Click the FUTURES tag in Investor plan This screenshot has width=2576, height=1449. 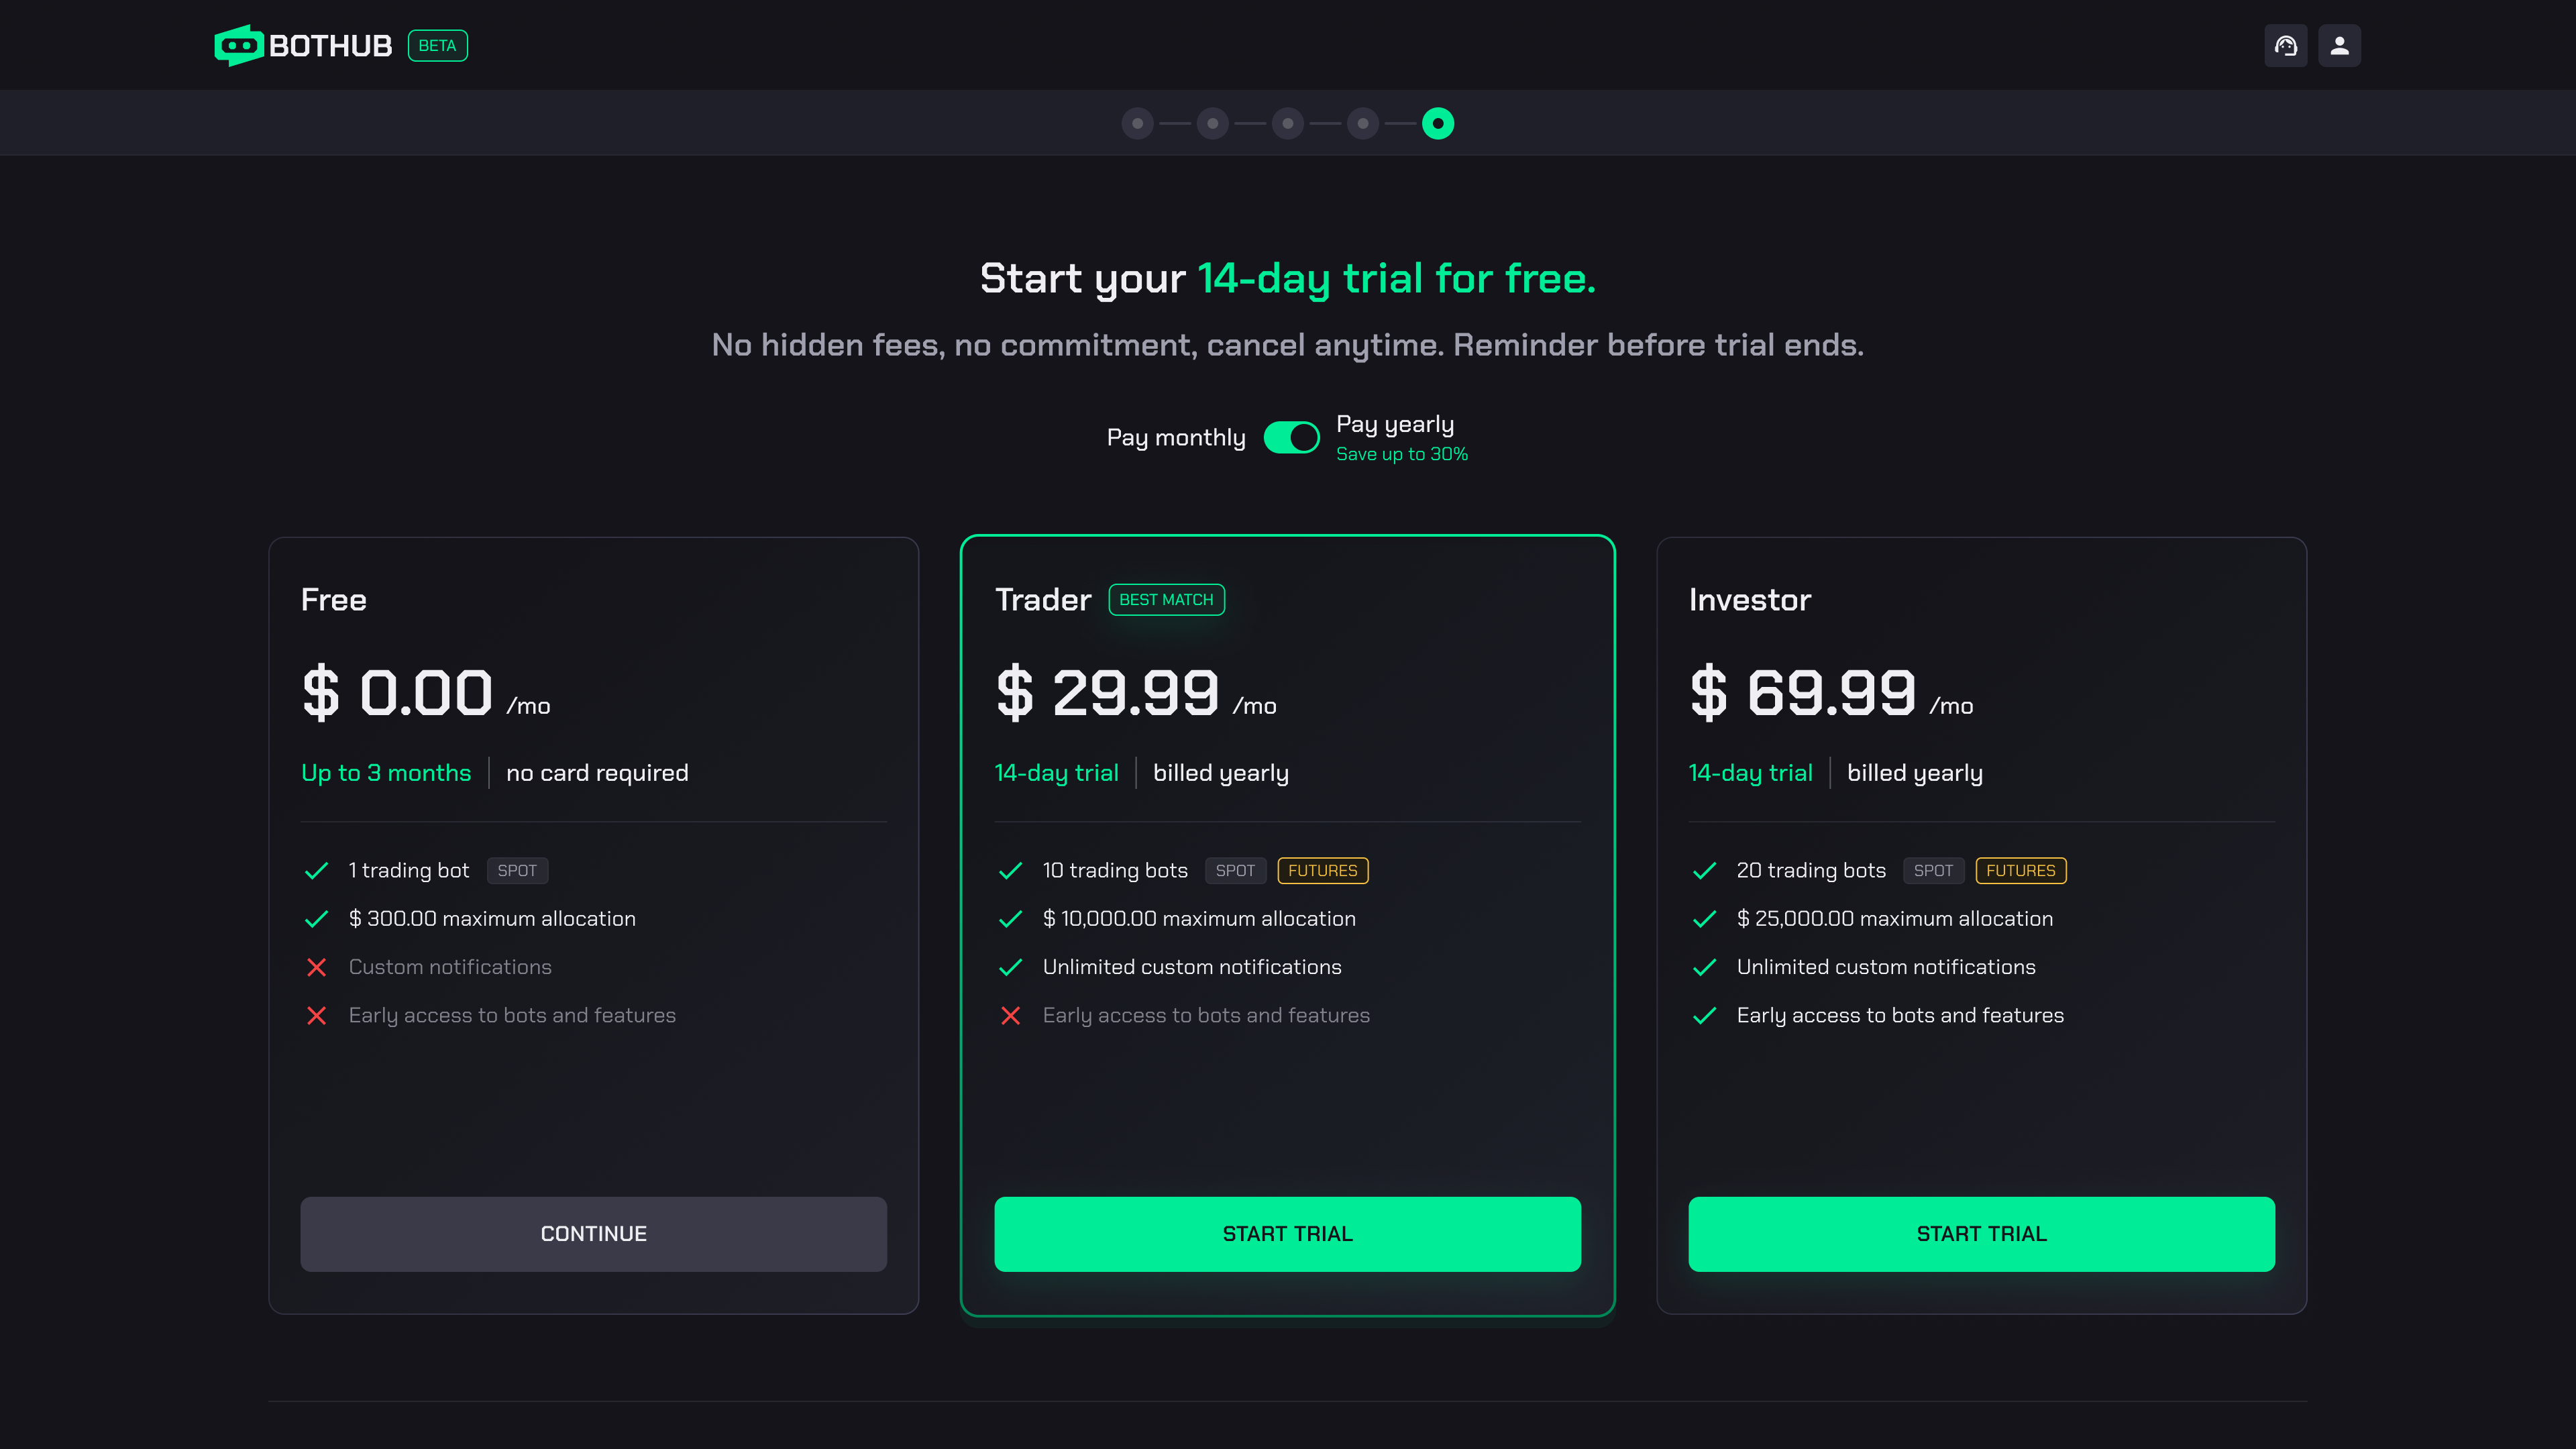pos(2020,871)
